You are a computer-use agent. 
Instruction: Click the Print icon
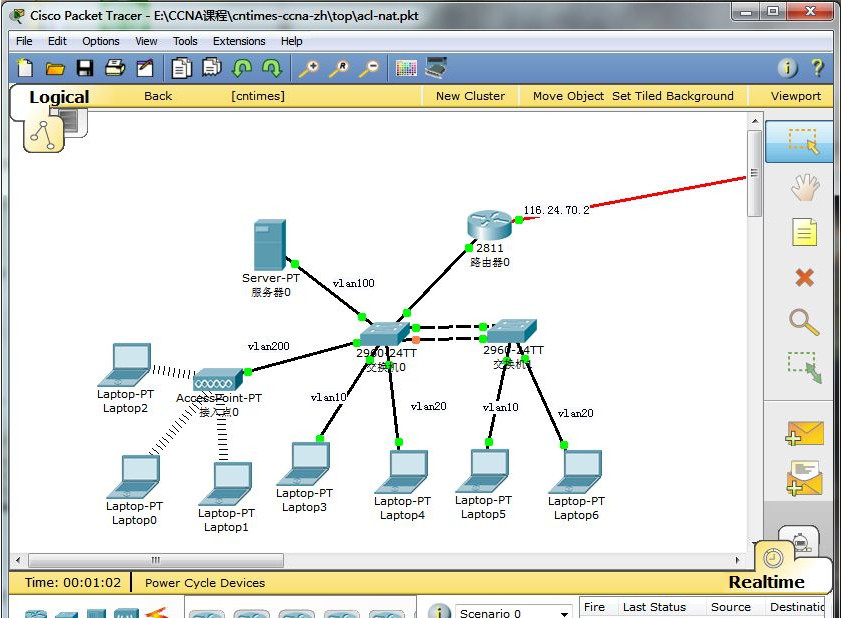click(114, 68)
